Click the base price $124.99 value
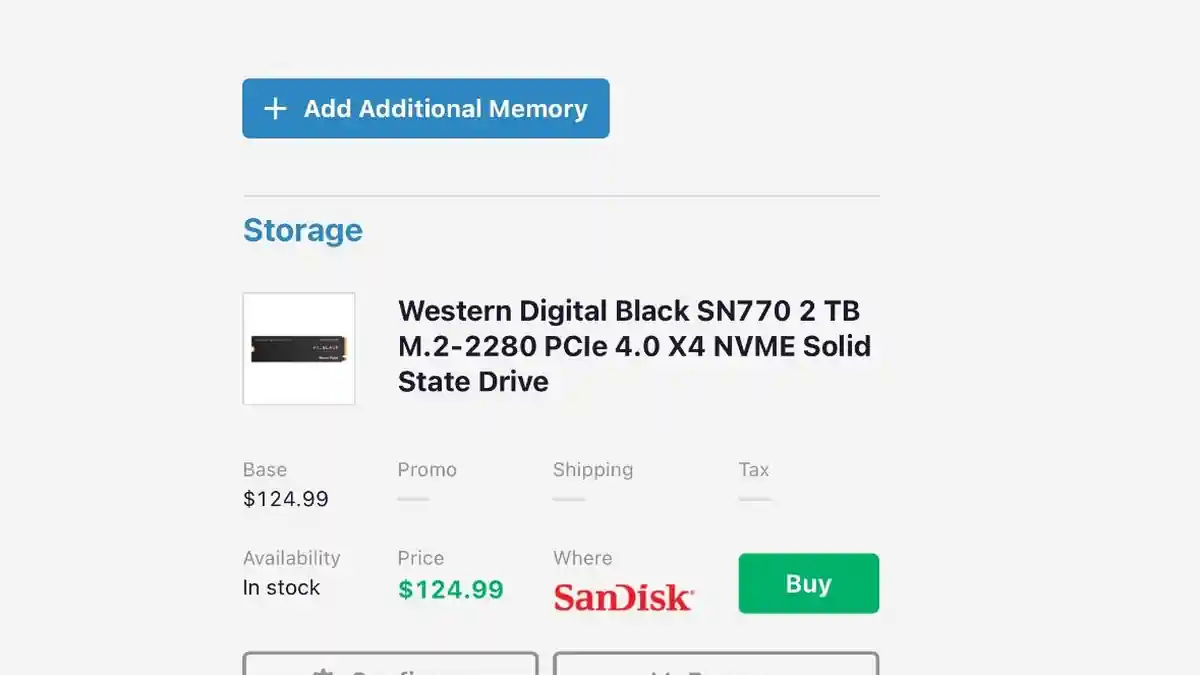Image resolution: width=1200 pixels, height=675 pixels. coord(286,498)
